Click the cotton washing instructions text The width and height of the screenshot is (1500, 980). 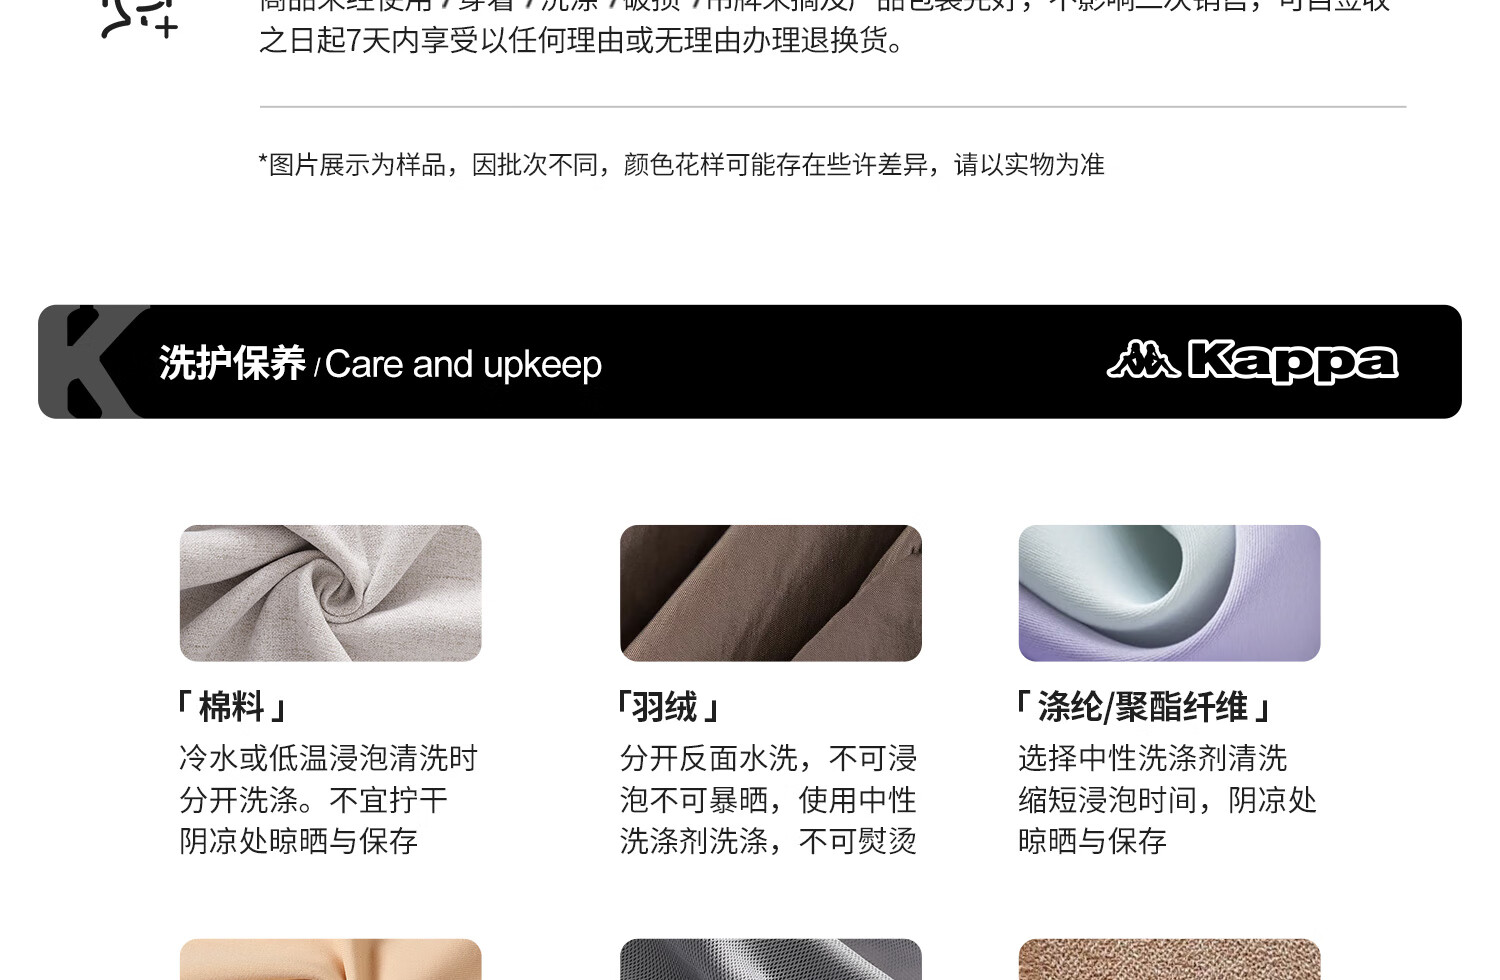point(328,799)
